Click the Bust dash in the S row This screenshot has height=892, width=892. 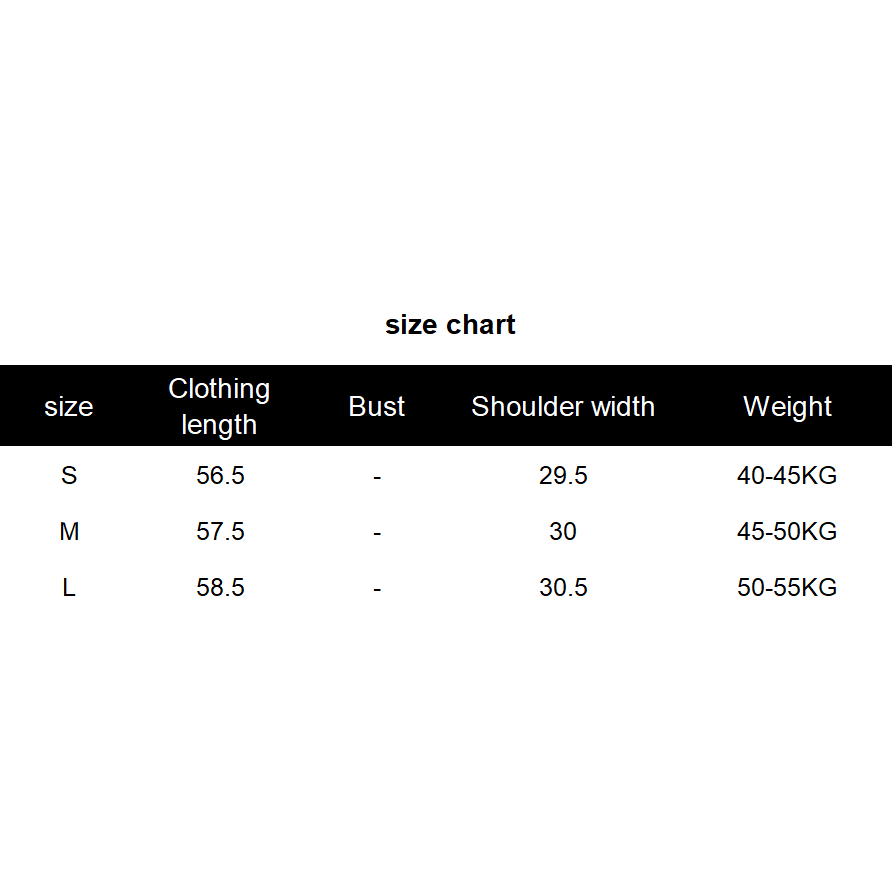(377, 477)
